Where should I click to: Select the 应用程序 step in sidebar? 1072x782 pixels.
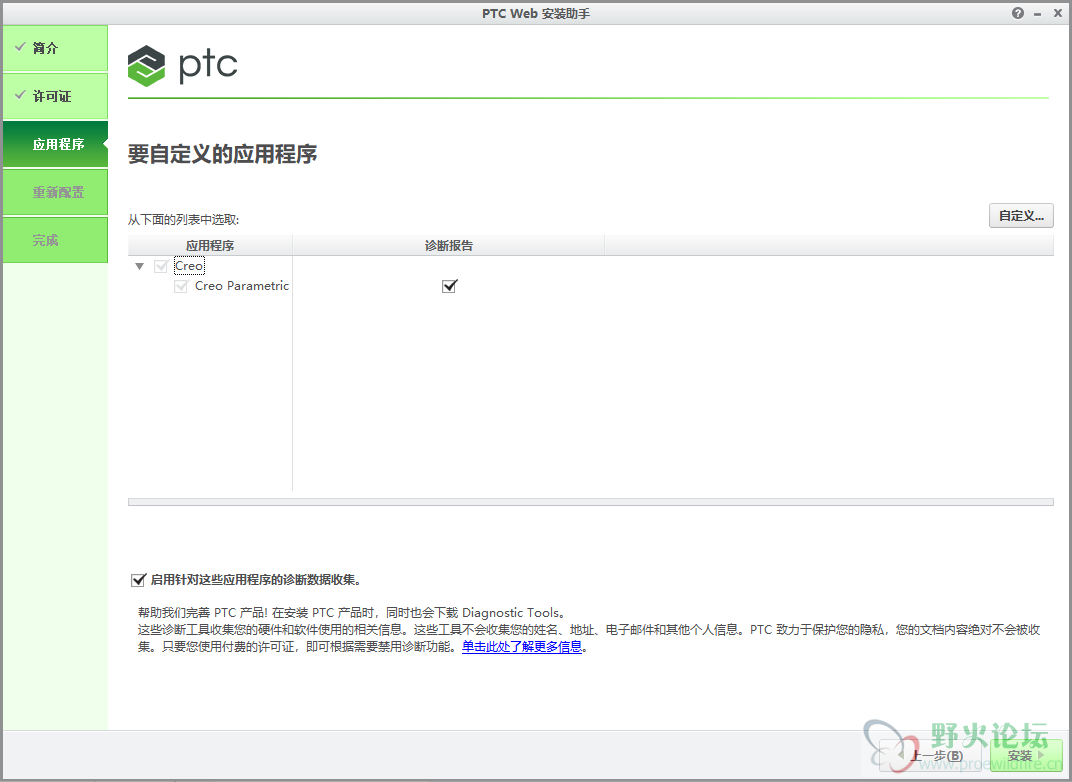coord(55,144)
